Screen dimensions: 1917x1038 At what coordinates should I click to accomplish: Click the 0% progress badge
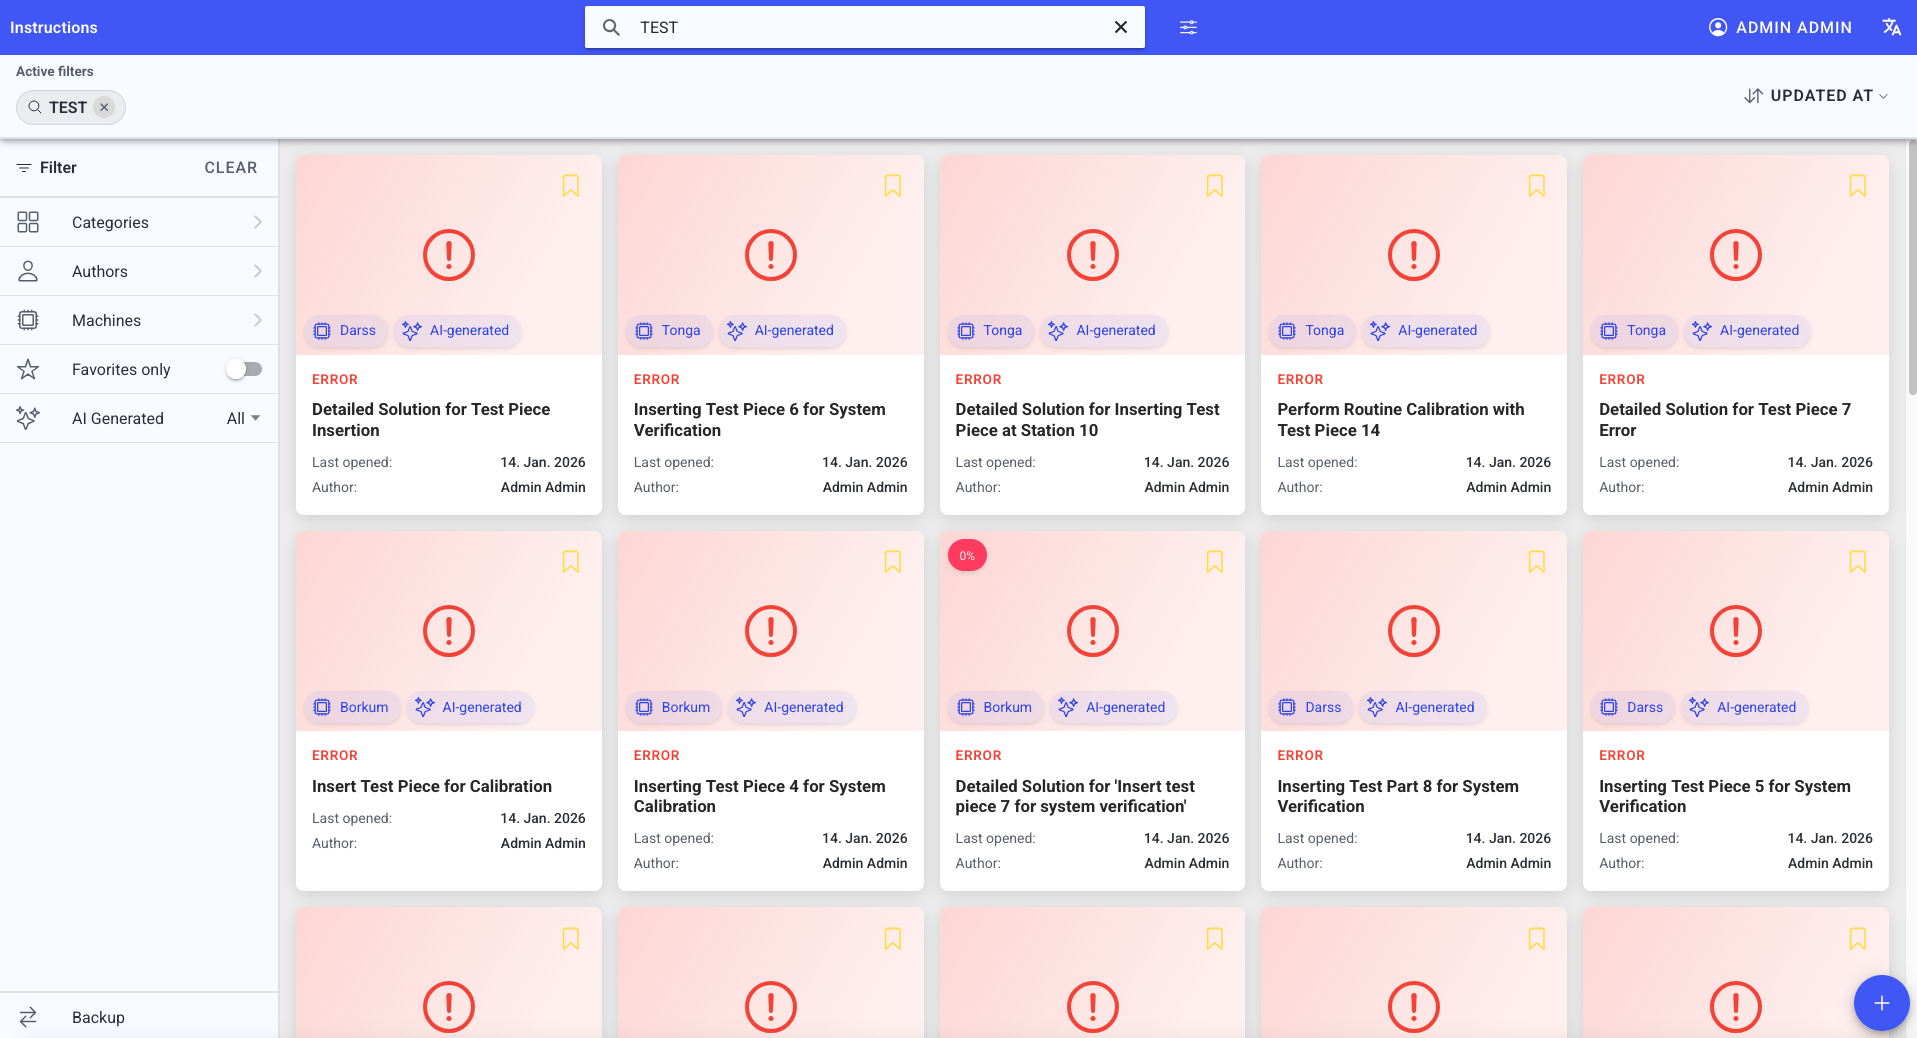967,556
